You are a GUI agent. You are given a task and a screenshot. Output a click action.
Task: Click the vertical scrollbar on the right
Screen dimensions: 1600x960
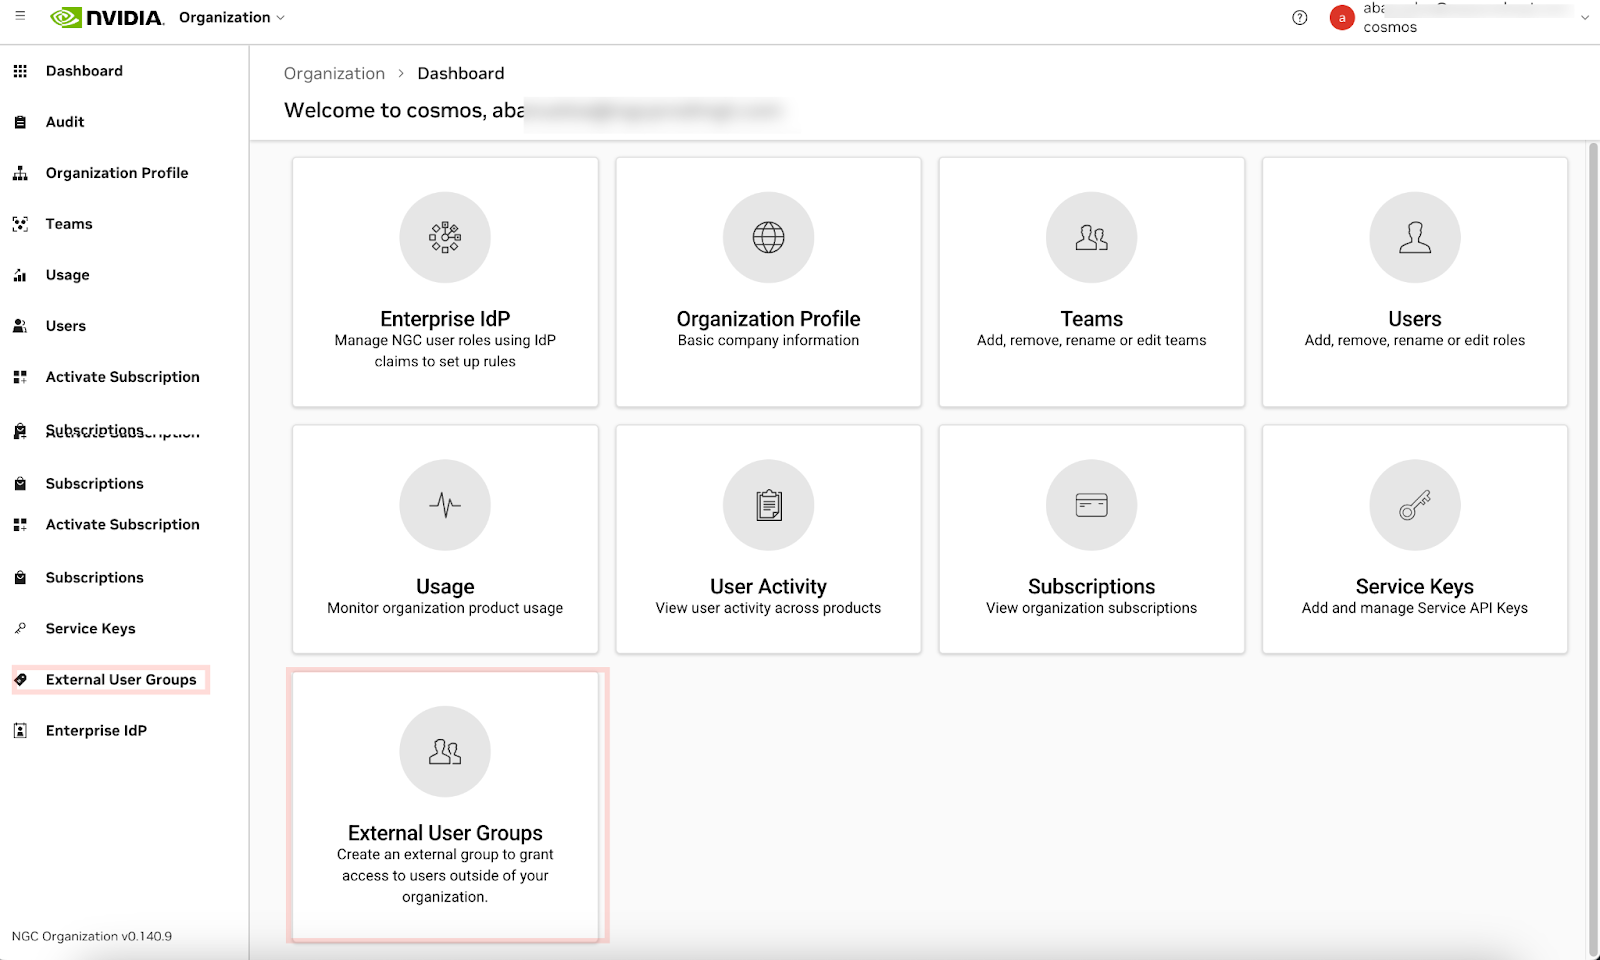(1593, 550)
